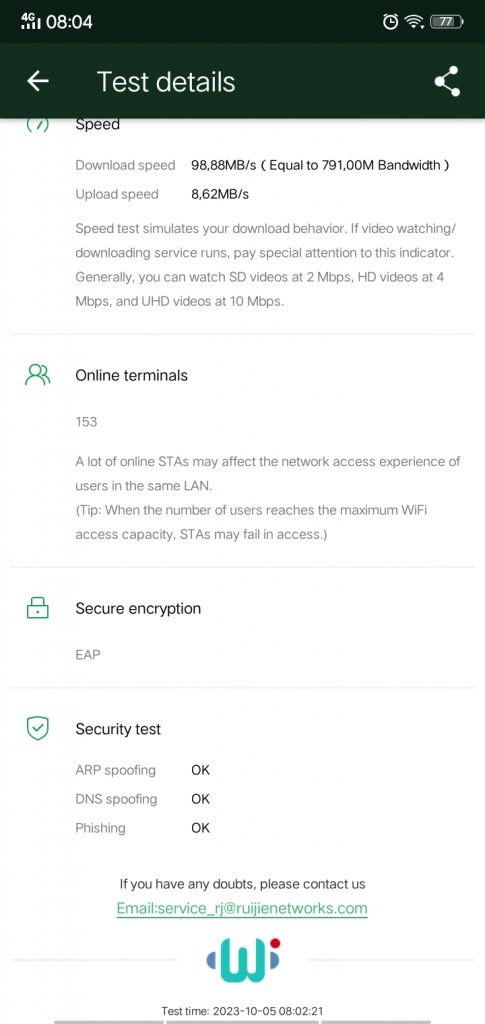This screenshot has width=485, height=1024.
Task: Tap the ARP spoofing OK result
Action: 200,770
